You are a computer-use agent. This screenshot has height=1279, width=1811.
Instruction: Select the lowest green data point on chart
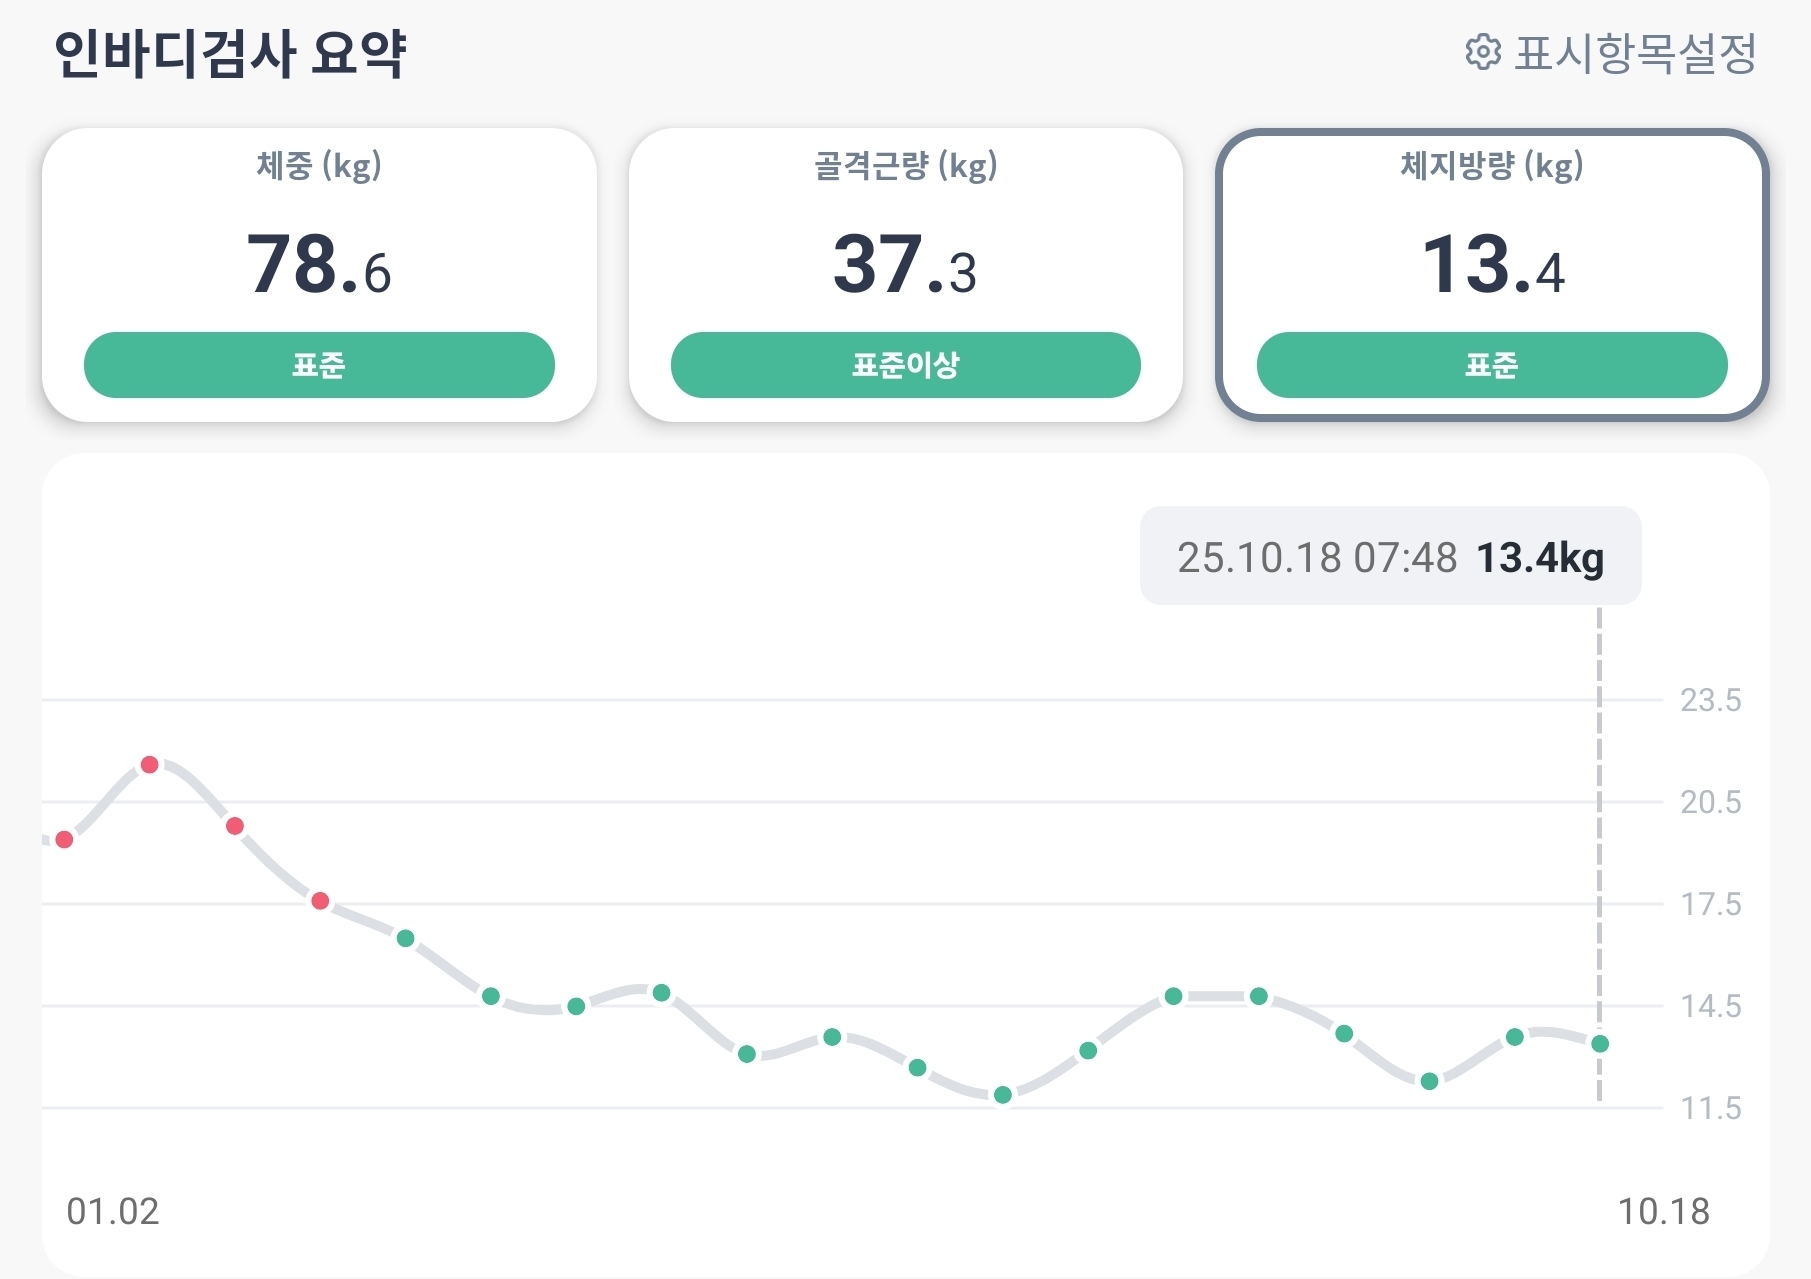coord(1003,1095)
